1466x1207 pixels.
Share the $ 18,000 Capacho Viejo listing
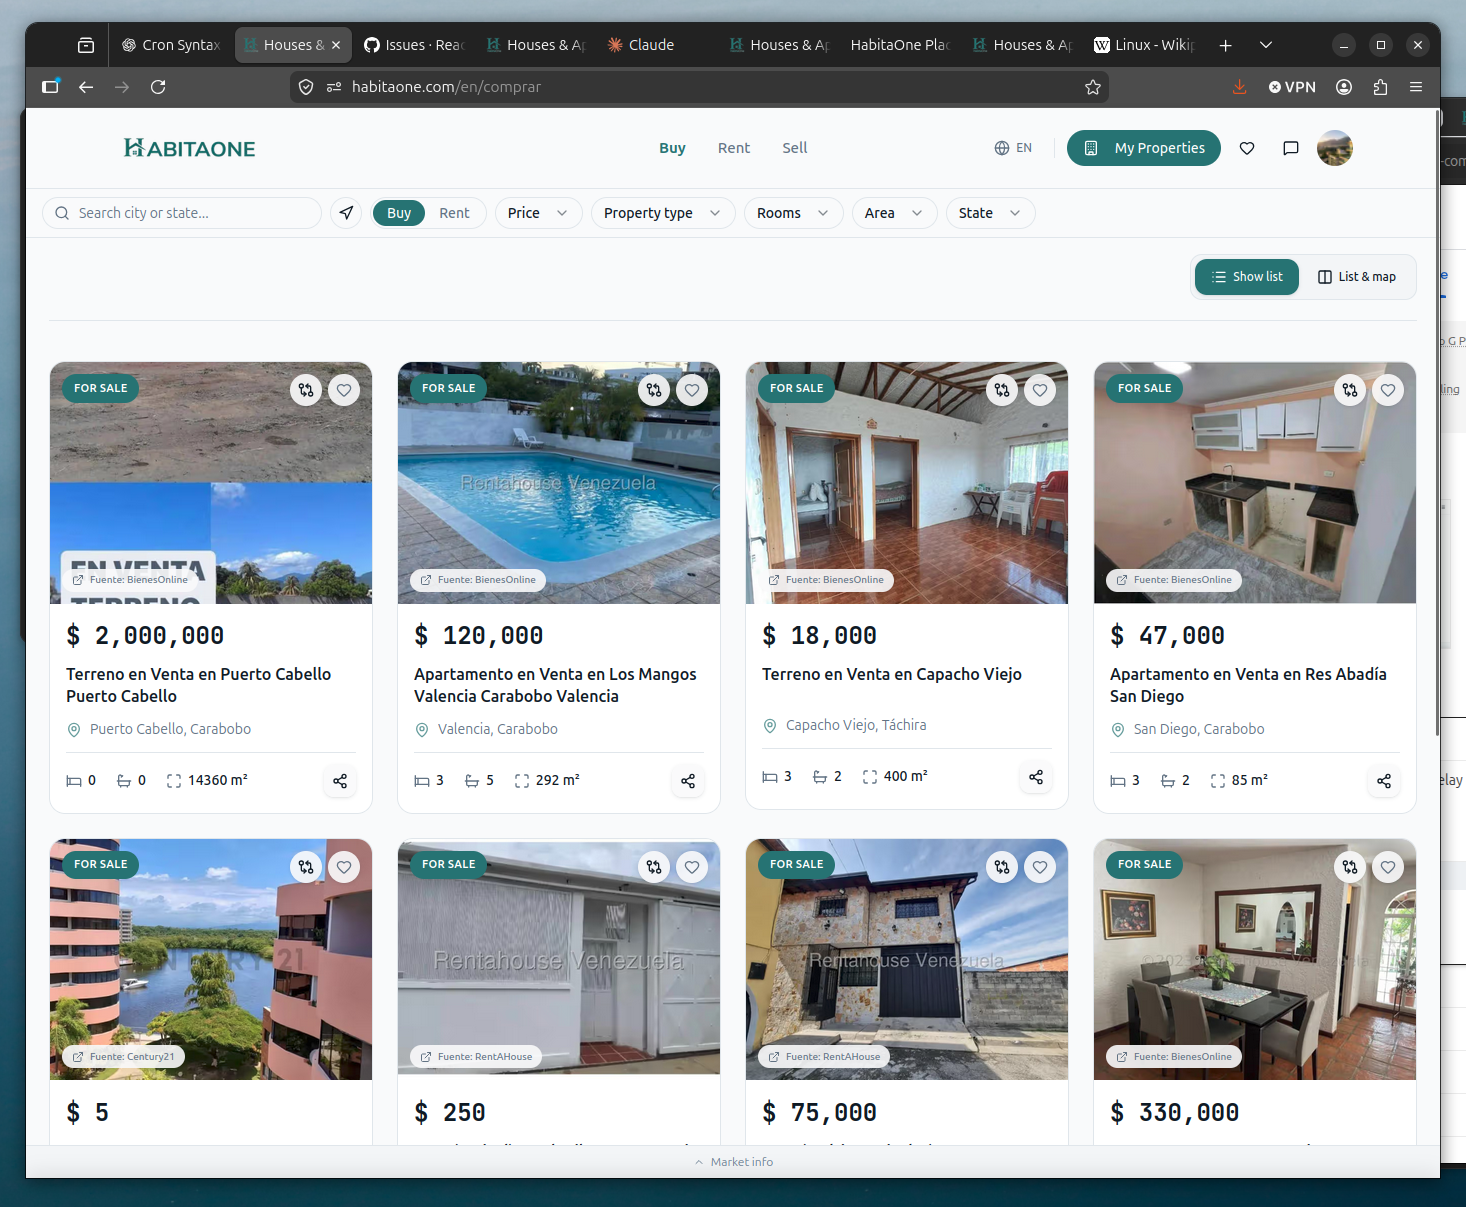(1036, 777)
